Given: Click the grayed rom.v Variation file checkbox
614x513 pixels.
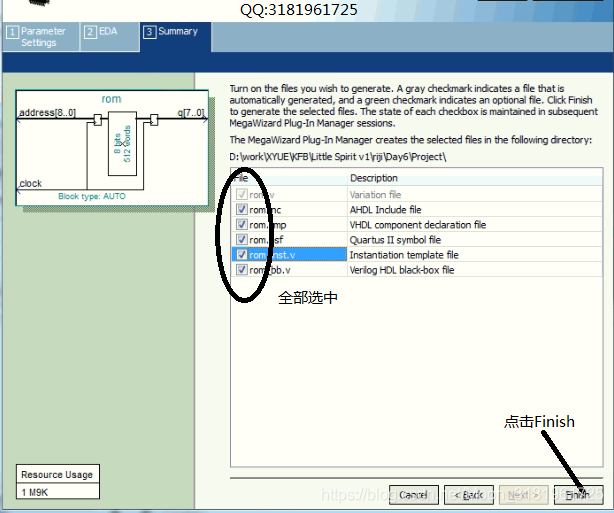Looking at the screenshot, I should click(x=242, y=194).
